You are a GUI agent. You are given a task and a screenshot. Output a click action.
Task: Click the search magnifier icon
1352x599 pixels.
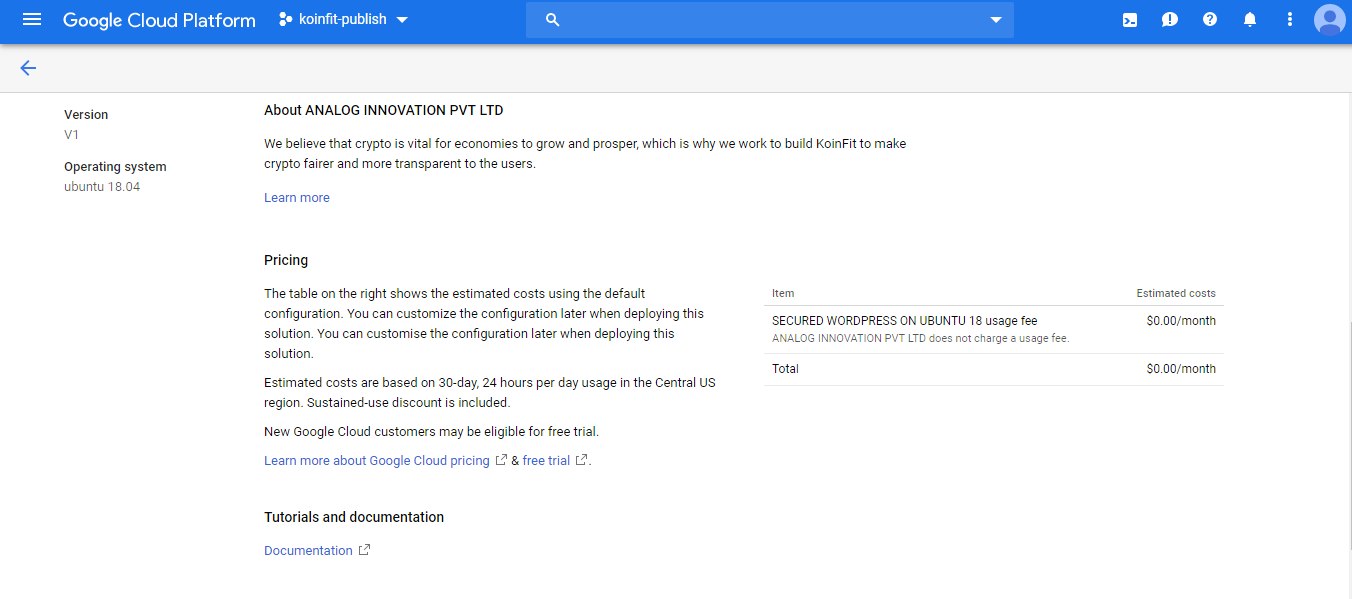[x=552, y=20]
